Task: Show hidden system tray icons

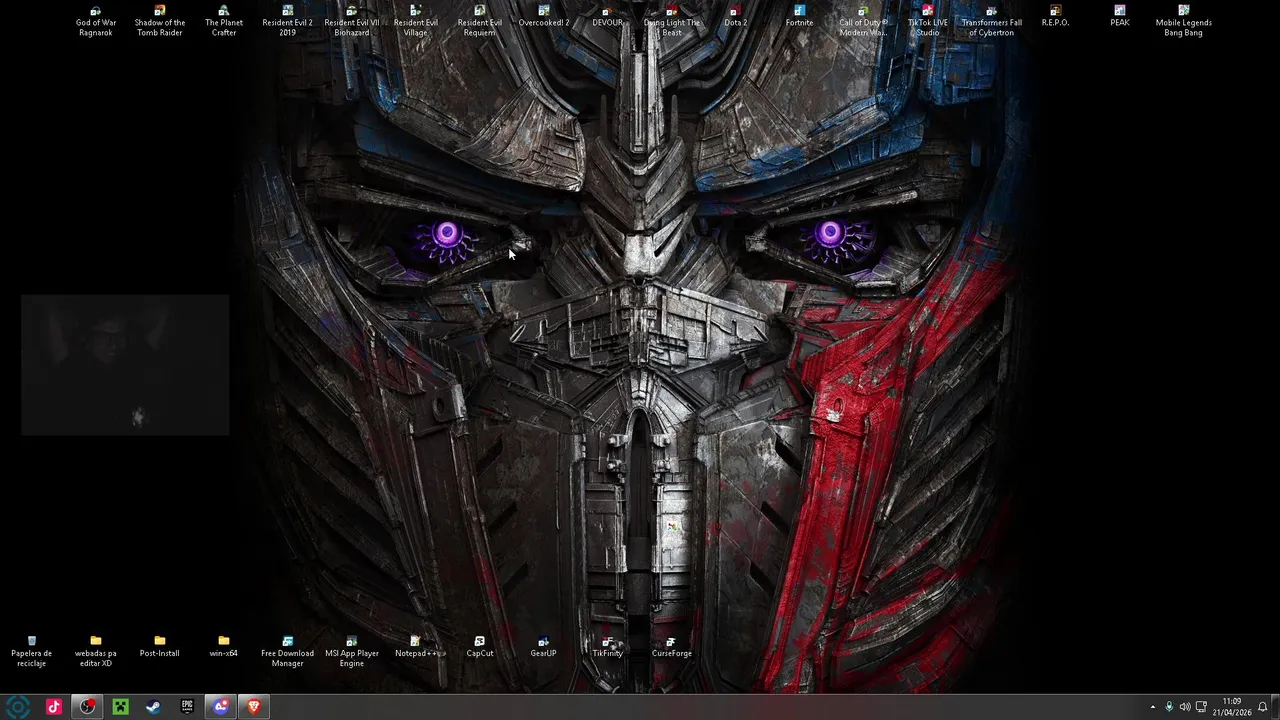Action: tap(1152, 707)
